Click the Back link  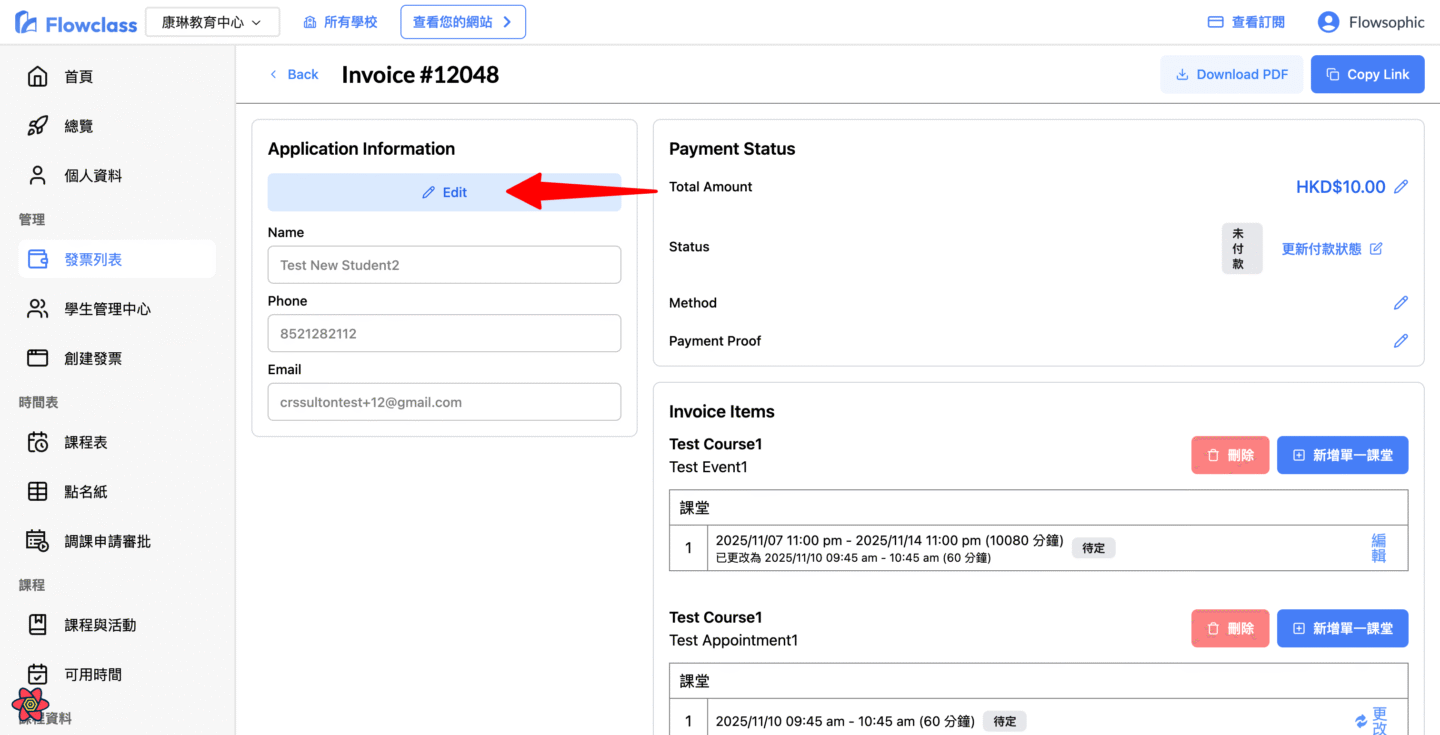tap(294, 74)
